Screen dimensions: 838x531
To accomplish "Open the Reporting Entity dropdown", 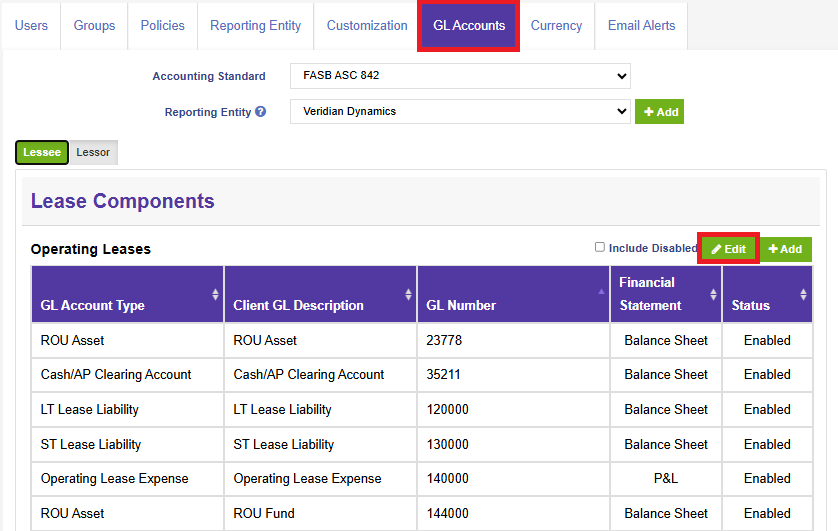I will (460, 112).
